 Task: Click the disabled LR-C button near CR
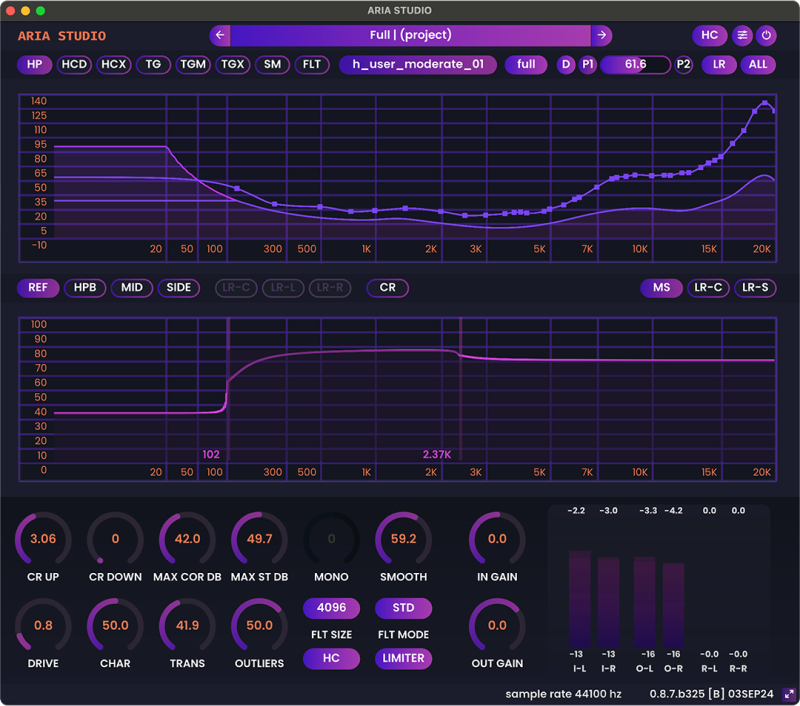coord(236,288)
